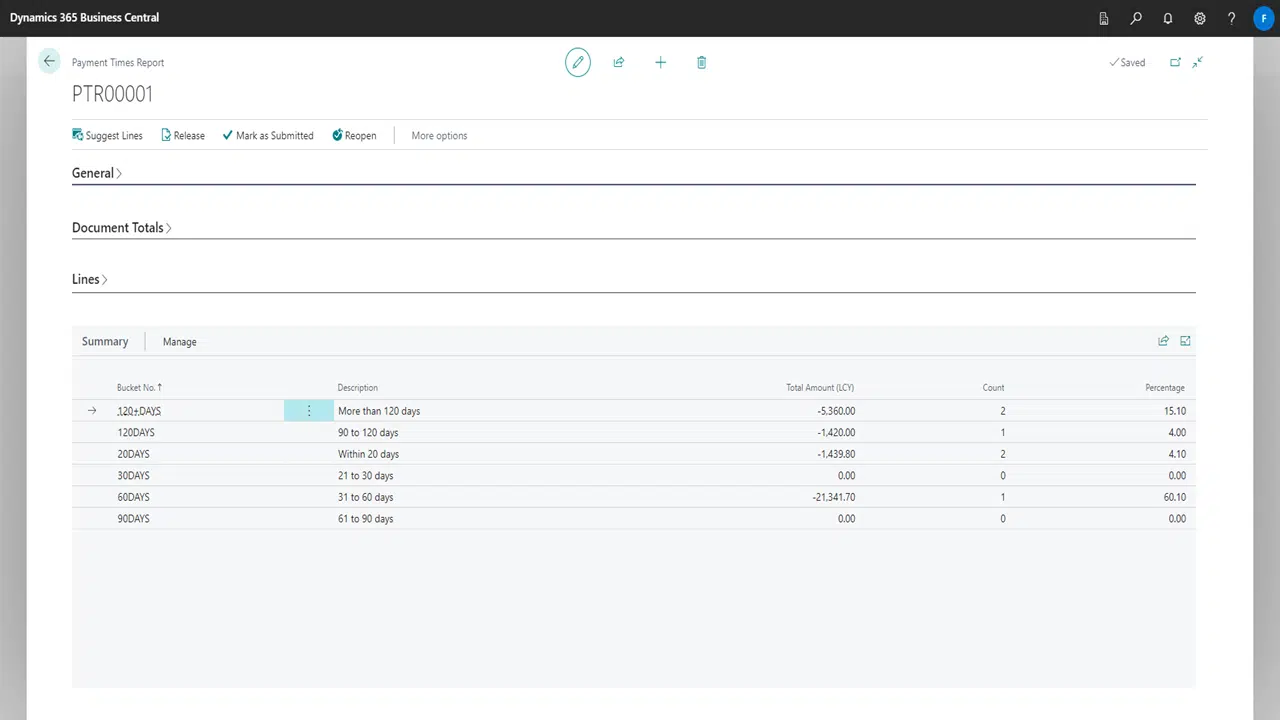
Task: Click the pencil edit icon
Action: click(577, 62)
